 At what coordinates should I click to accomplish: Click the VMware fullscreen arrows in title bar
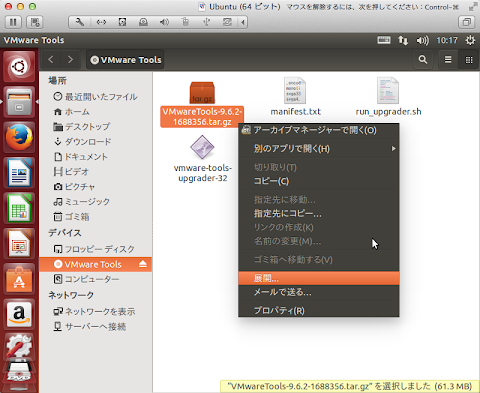[x=473, y=6]
